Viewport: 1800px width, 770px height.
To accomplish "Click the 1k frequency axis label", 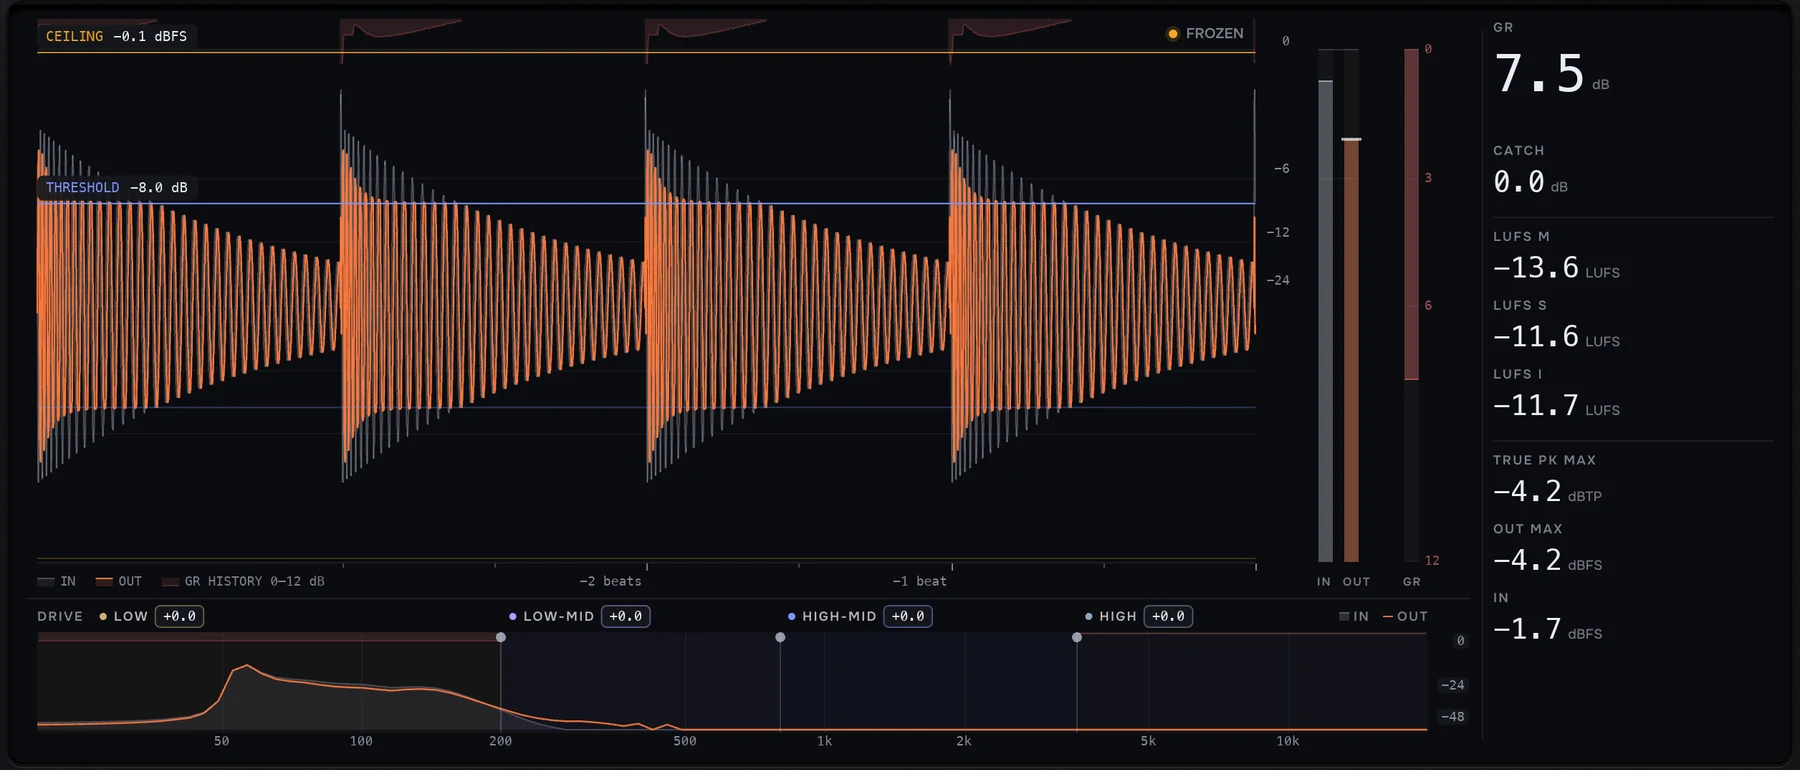I will click(824, 741).
